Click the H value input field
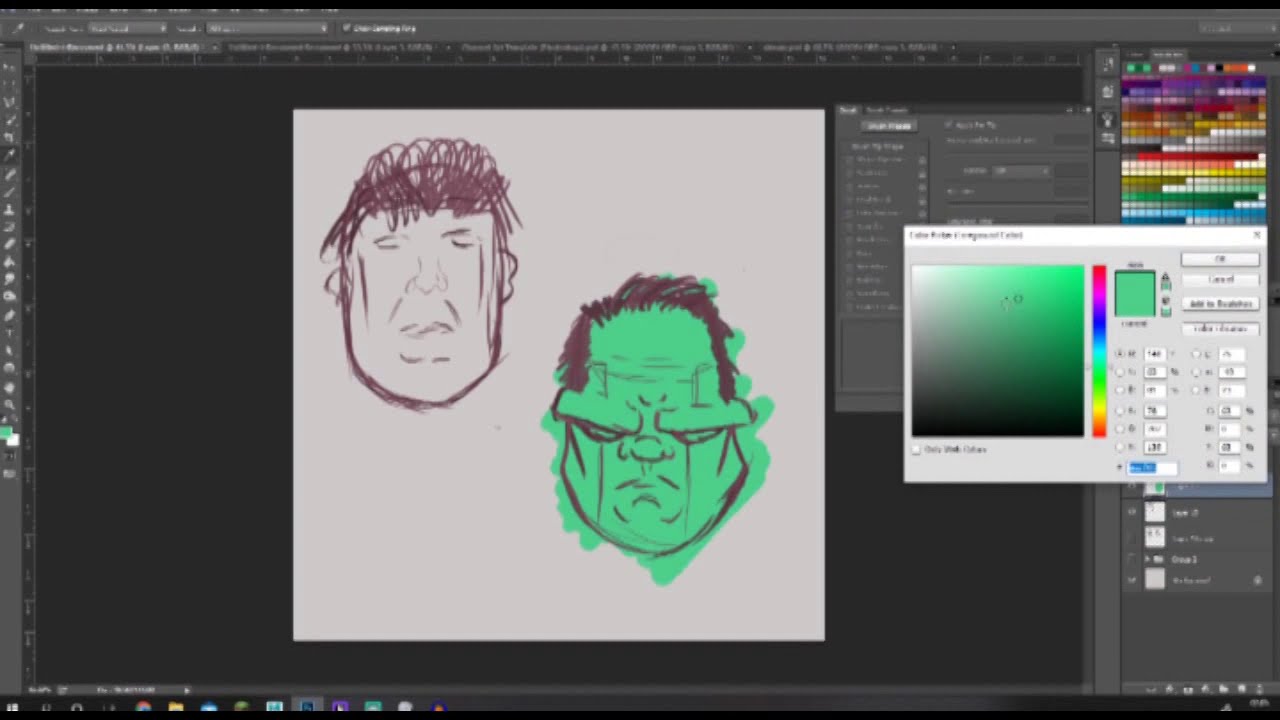 point(1154,354)
